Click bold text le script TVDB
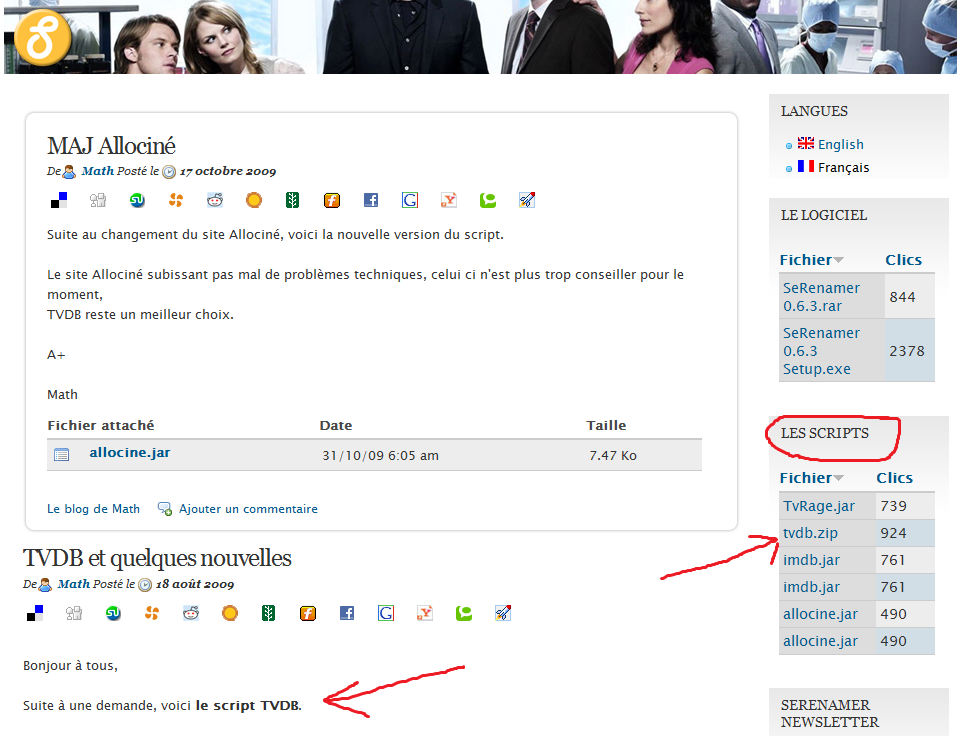This screenshot has height=736, width=957. pos(247,705)
